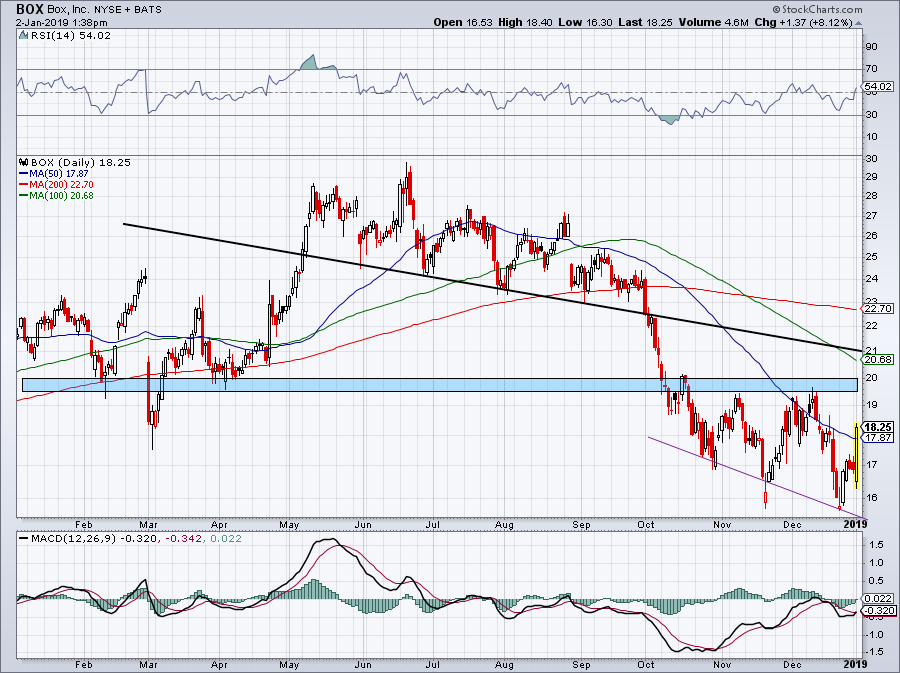The width and height of the screenshot is (900, 673).
Task: Click the 10 level on RSI axis
Action: (871, 137)
